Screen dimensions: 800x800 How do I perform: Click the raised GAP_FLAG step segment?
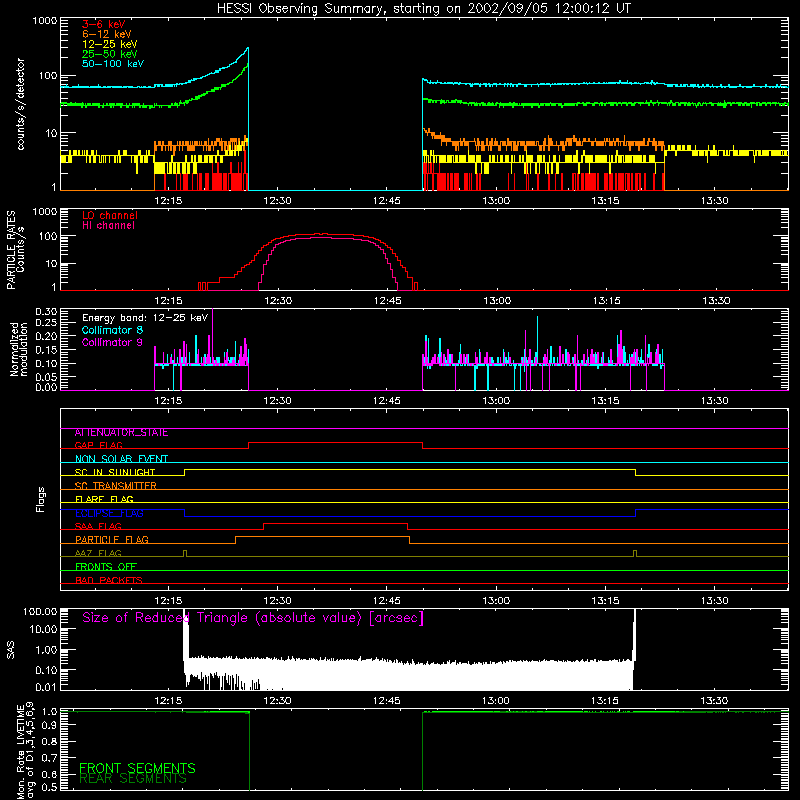[x=335, y=443]
